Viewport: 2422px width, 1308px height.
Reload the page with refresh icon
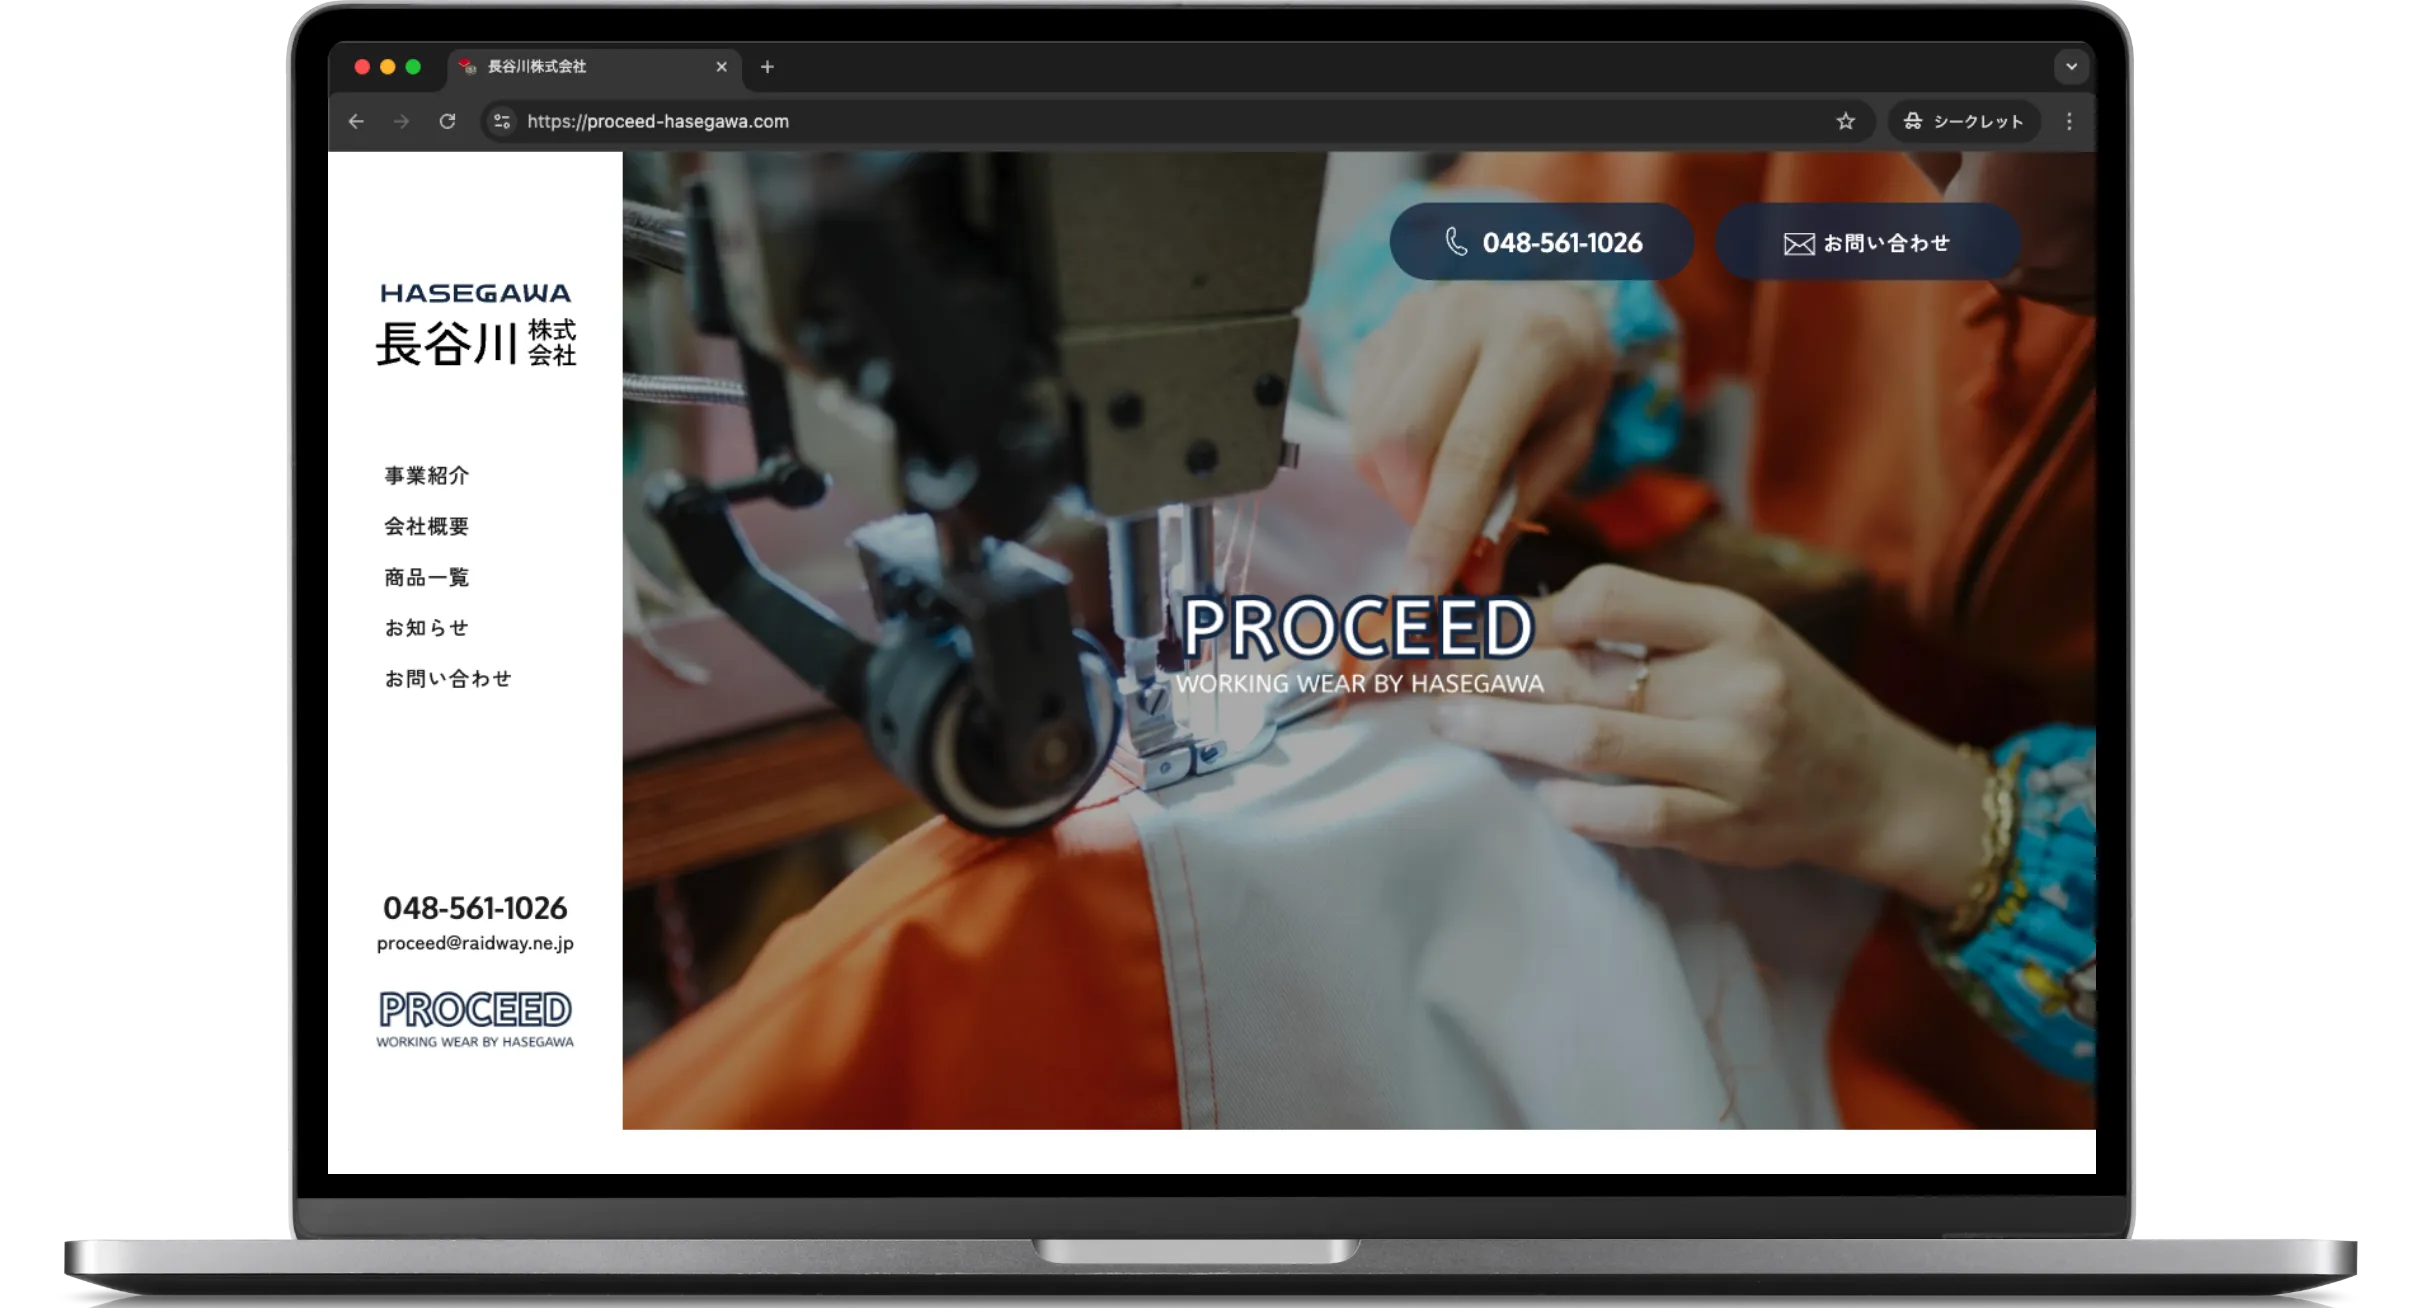tap(447, 121)
